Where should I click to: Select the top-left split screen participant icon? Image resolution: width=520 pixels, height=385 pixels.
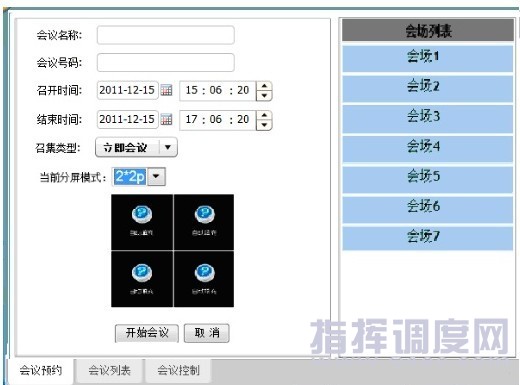point(142,214)
